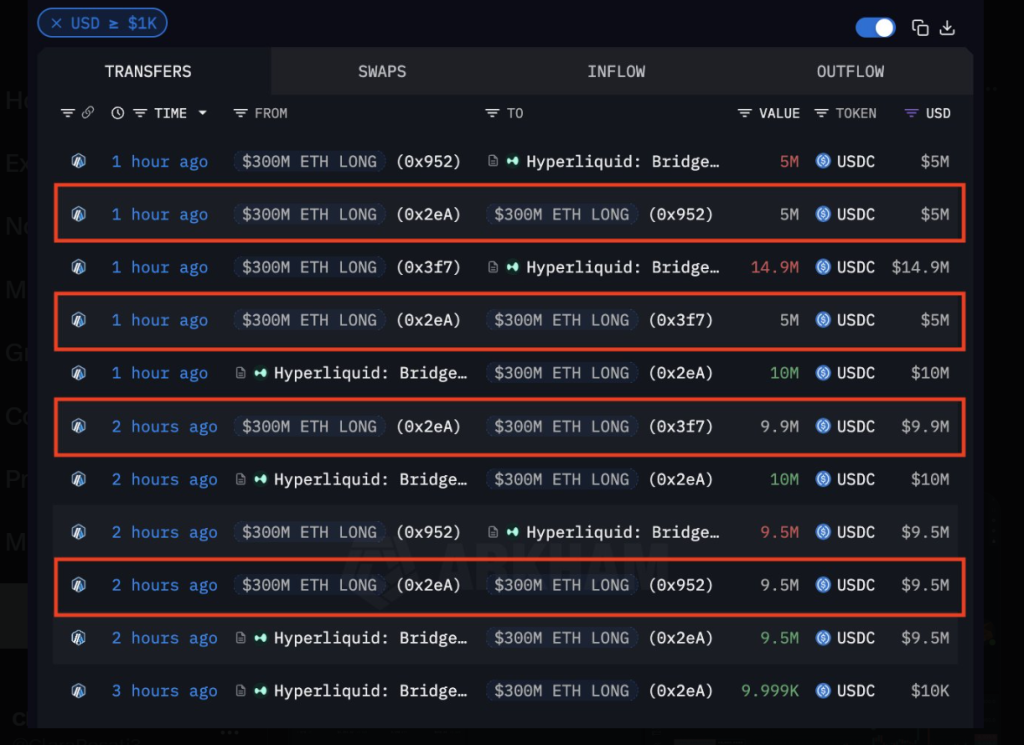Click the FROM column filter icon
The width and height of the screenshot is (1024, 745).
tap(241, 113)
